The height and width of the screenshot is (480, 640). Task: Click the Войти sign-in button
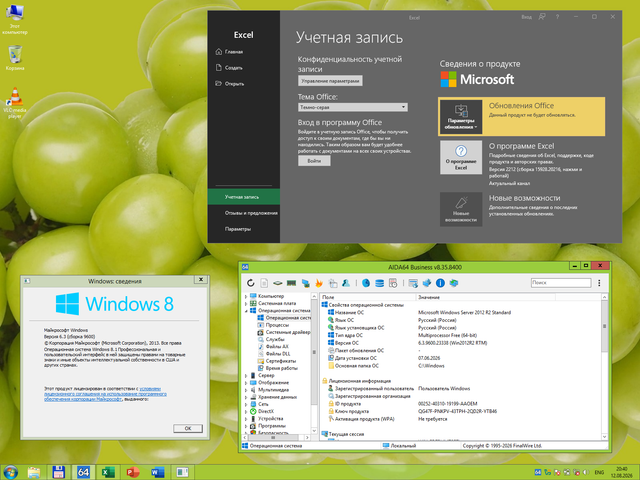pos(314,161)
